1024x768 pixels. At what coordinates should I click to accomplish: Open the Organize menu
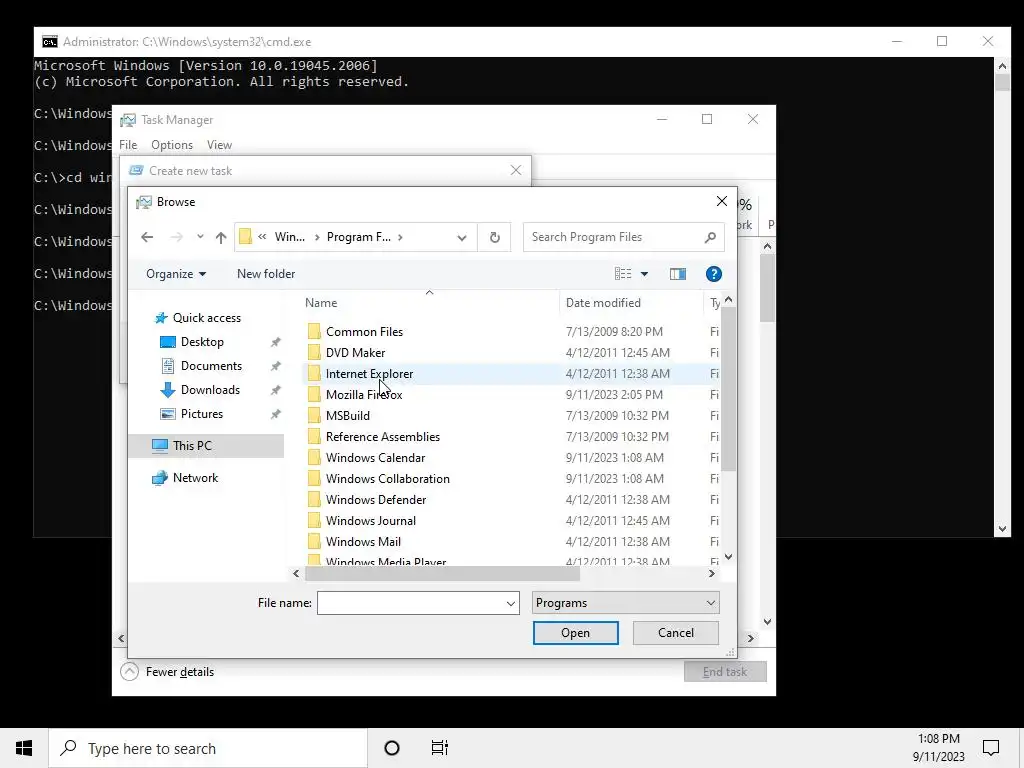(x=176, y=274)
